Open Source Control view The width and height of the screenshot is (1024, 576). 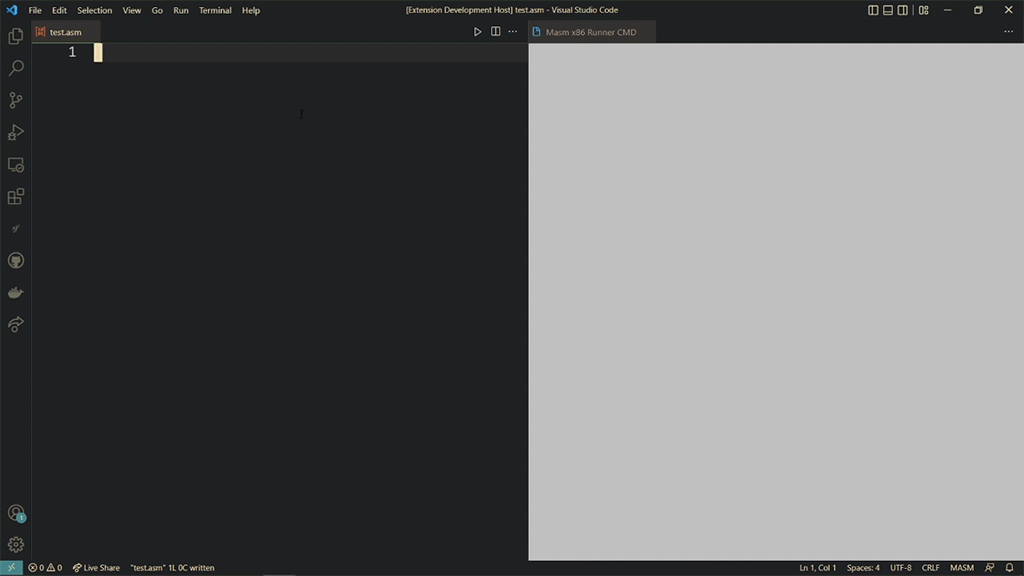[x=15, y=100]
